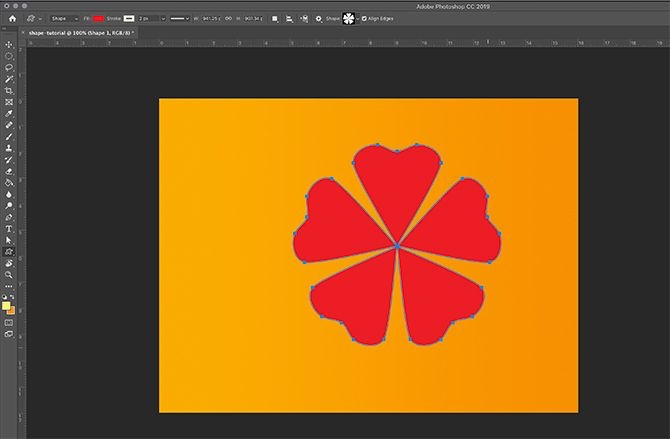Toggle Quick Mask mode
Screen dimensions: 670x439
pyautogui.click(x=9, y=322)
